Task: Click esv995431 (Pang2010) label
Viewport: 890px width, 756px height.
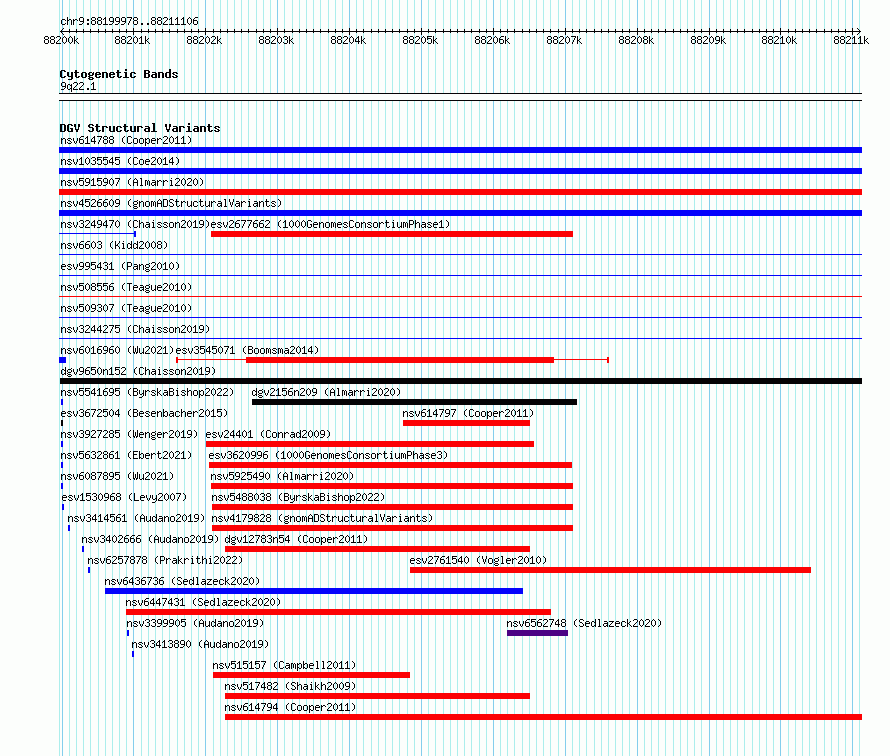Action: pyautogui.click(x=120, y=266)
